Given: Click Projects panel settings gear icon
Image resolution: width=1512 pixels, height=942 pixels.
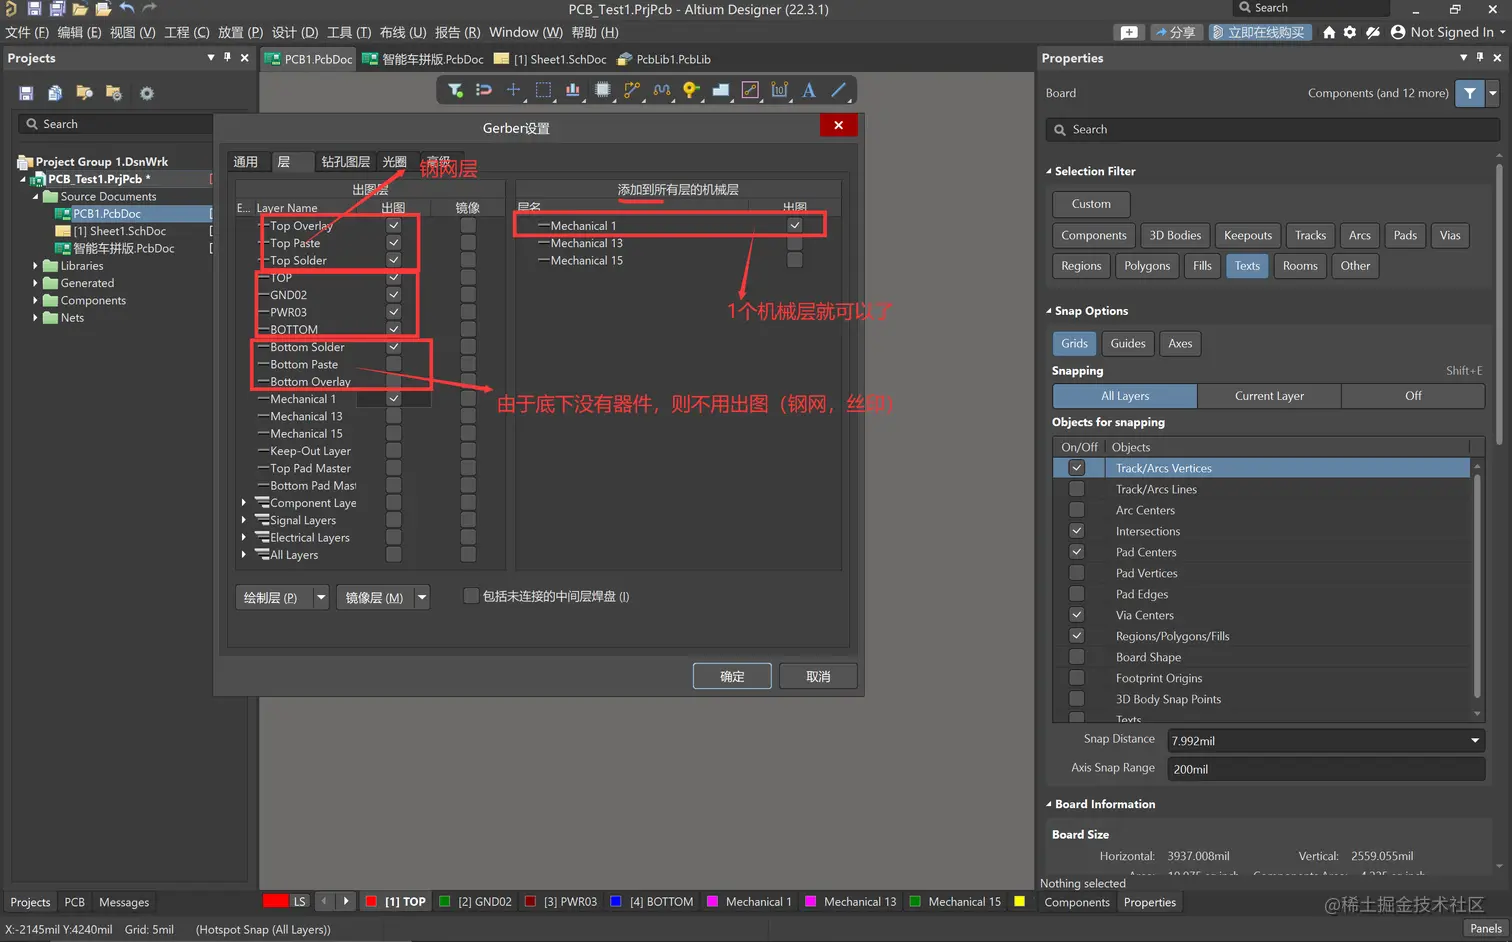Looking at the screenshot, I should click(147, 93).
